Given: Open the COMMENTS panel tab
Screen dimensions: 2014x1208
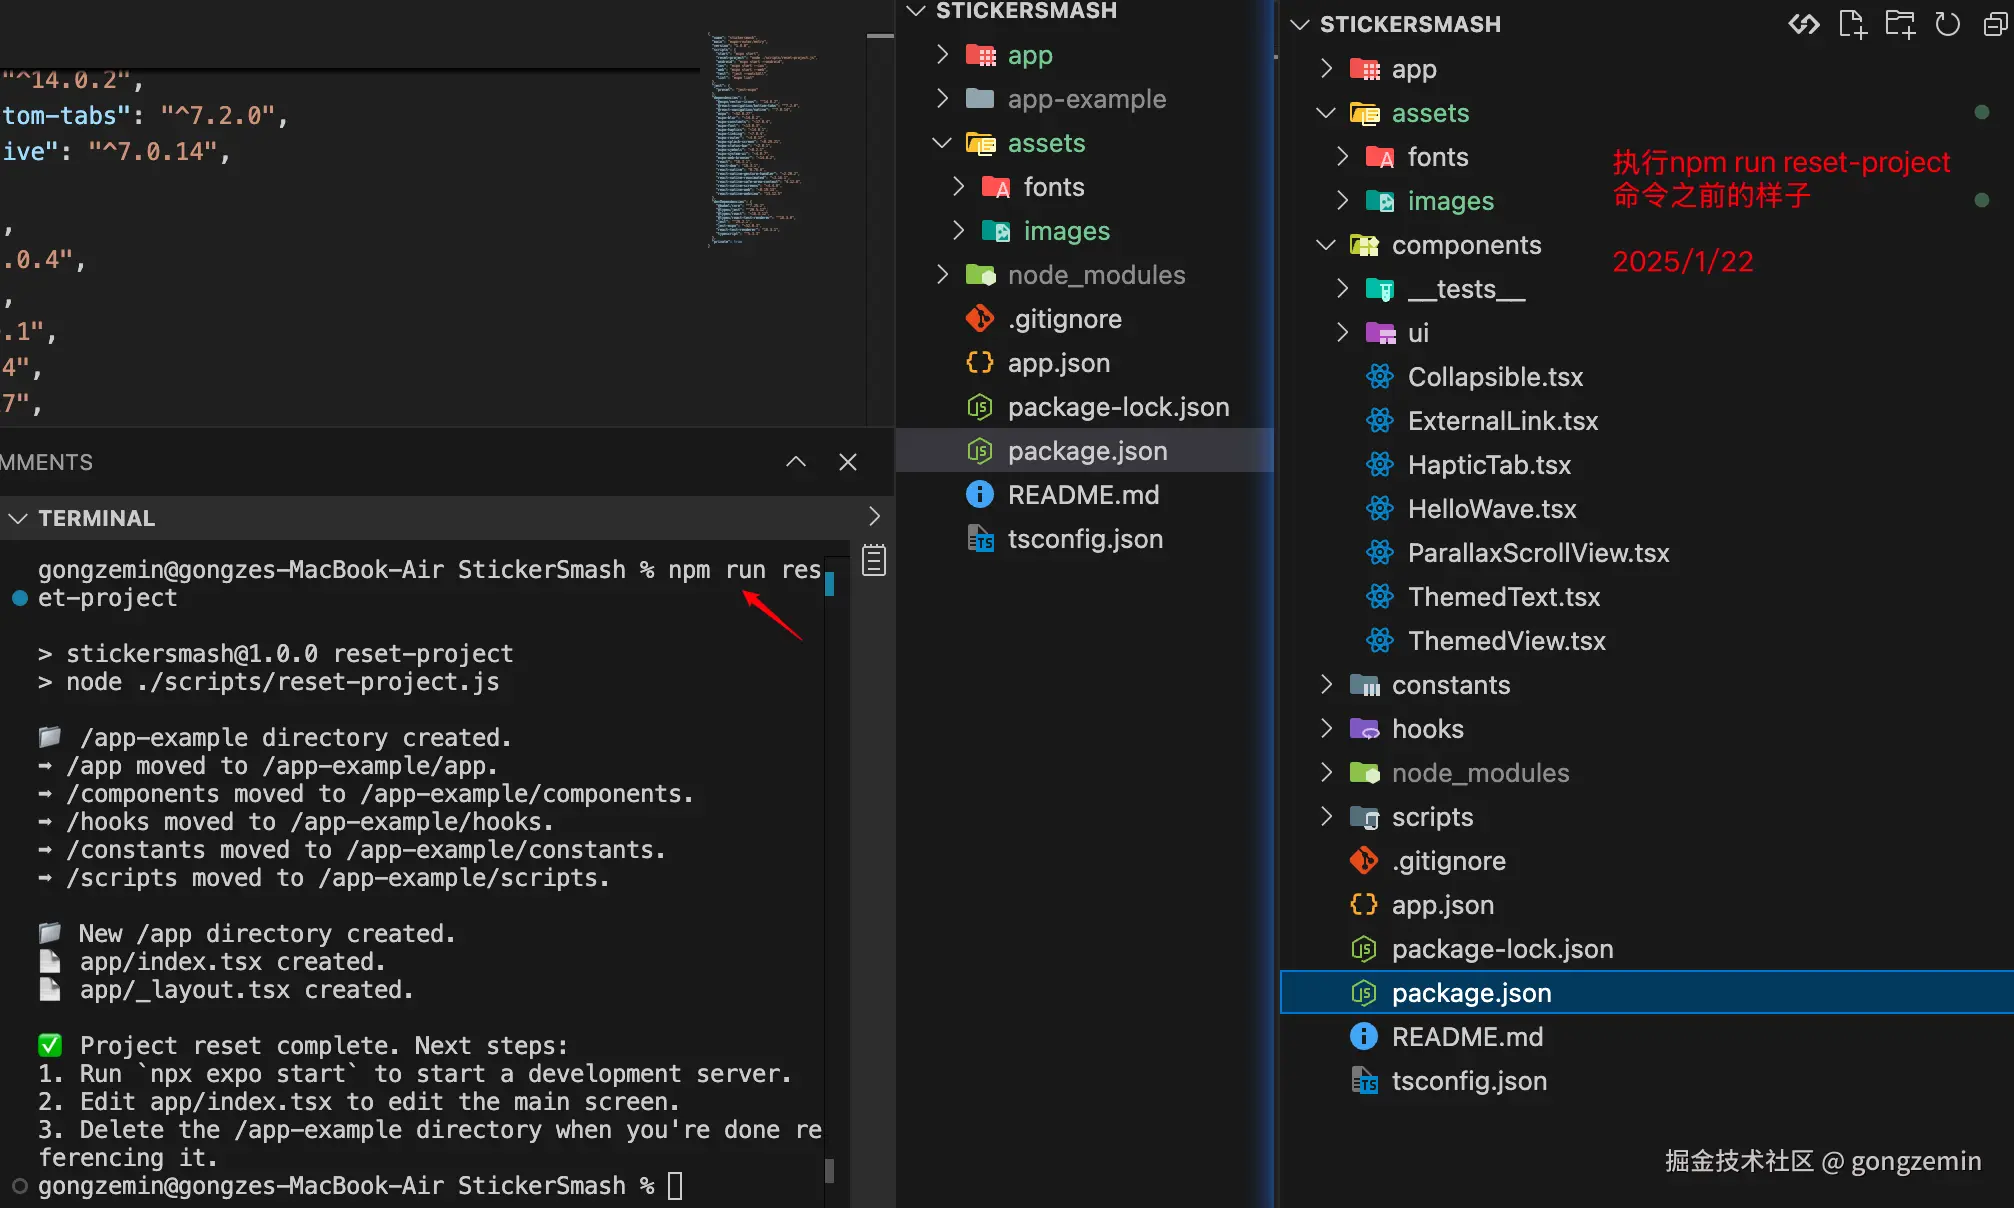Looking at the screenshot, I should (x=46, y=462).
